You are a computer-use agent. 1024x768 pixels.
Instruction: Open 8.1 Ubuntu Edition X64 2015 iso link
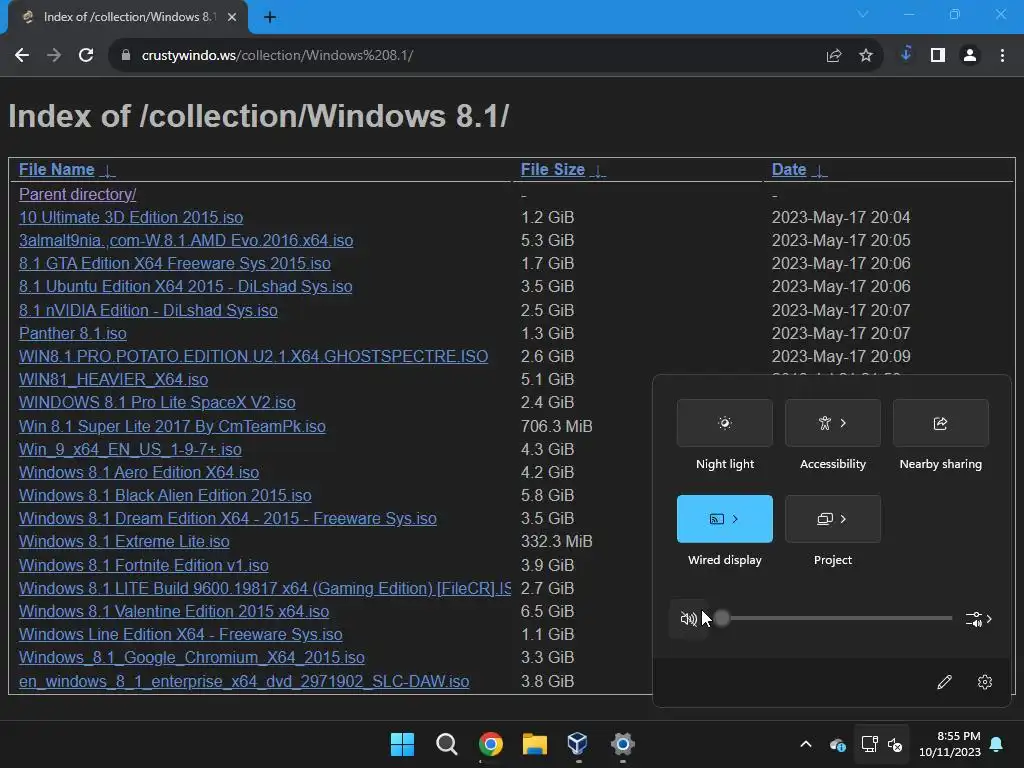tap(185, 287)
